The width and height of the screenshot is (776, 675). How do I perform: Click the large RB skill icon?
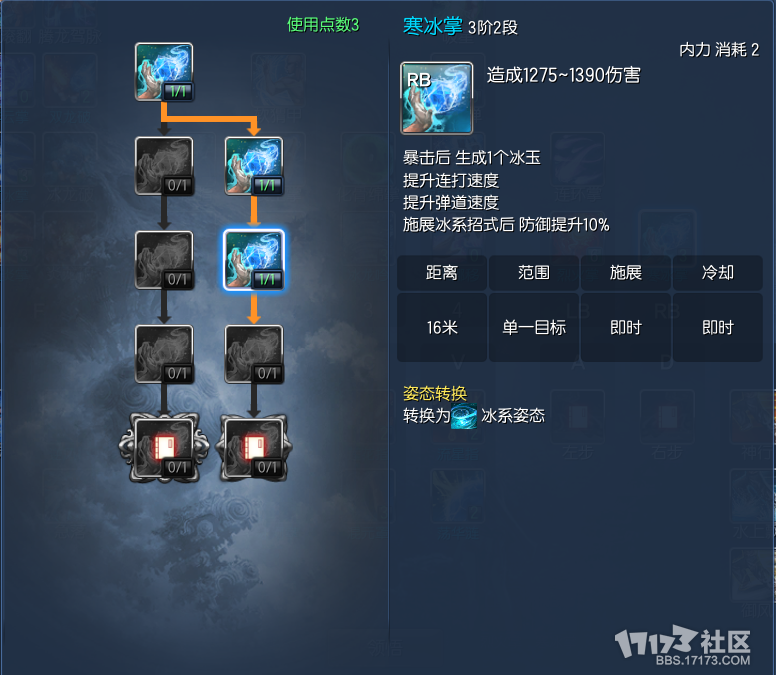coord(436,98)
